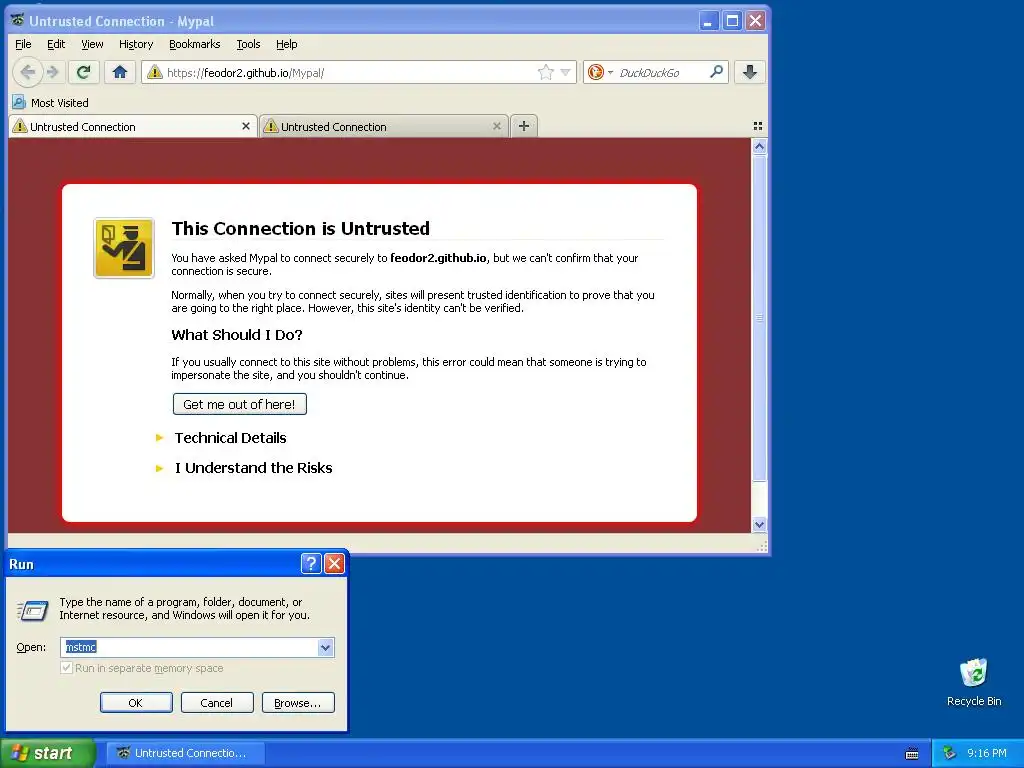Viewport: 1024px width, 768px height.
Task: Go to the Home page icon
Action: 120,72
